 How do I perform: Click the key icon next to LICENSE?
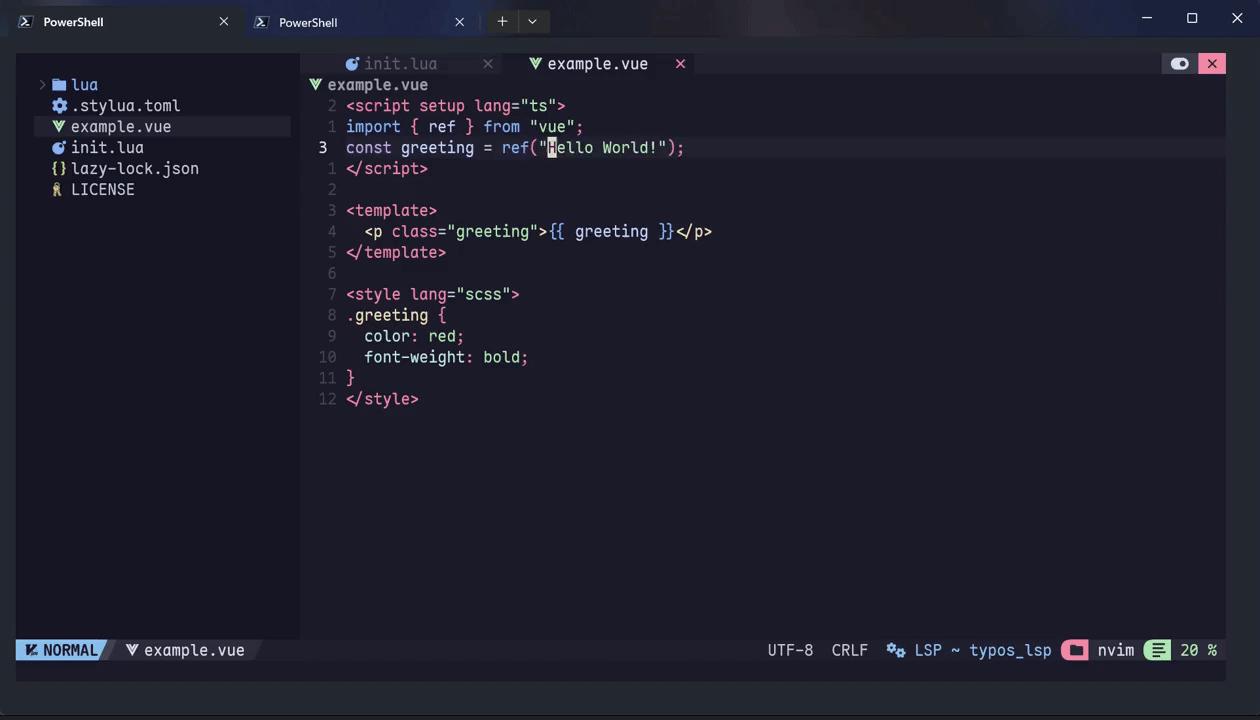coord(57,189)
